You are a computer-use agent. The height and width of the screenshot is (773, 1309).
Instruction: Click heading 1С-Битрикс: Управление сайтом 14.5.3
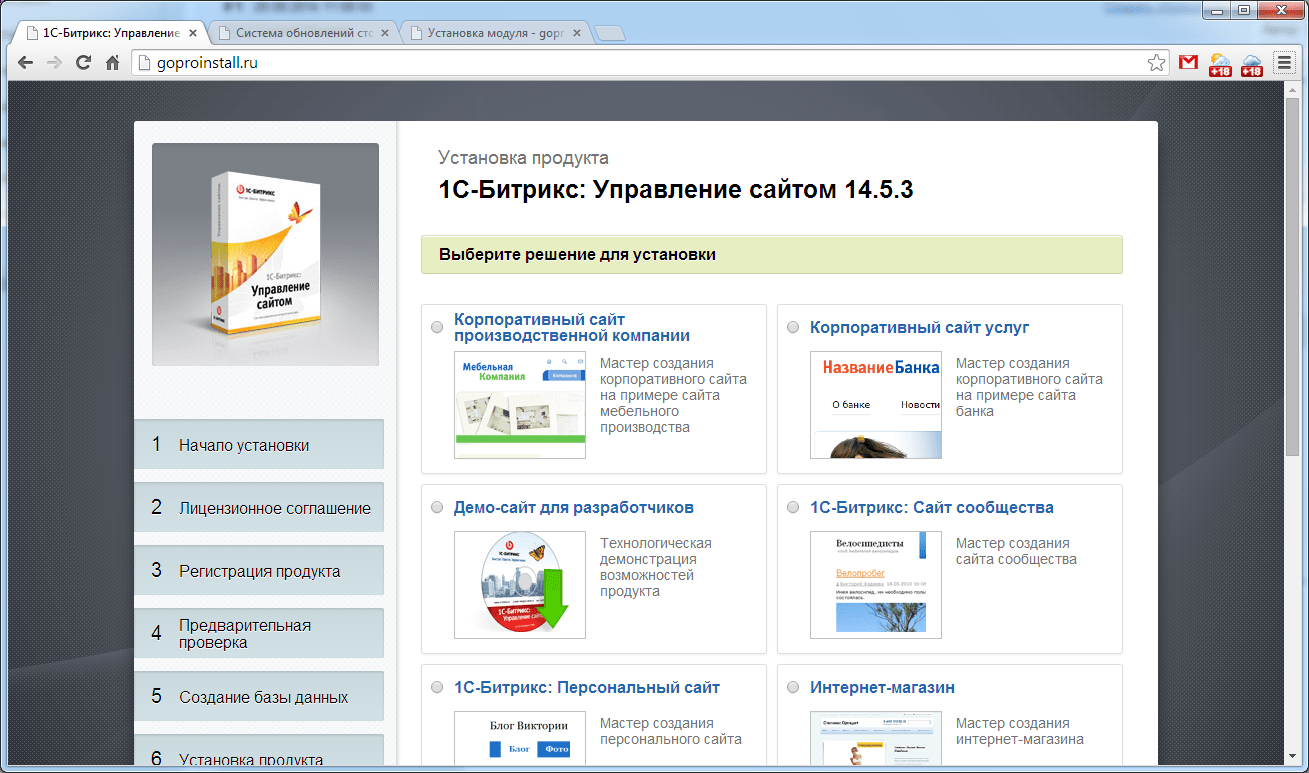pyautogui.click(x=676, y=189)
